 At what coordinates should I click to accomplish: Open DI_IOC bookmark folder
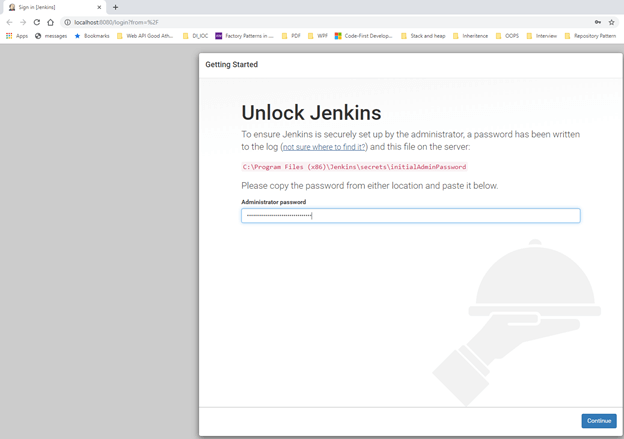point(195,36)
